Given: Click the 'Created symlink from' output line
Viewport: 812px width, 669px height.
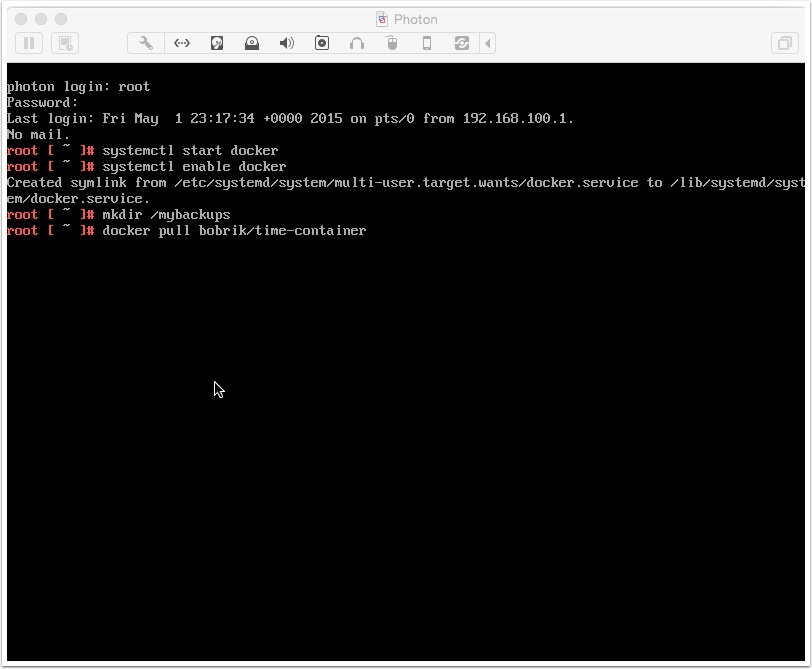Looking at the screenshot, I should tap(406, 182).
